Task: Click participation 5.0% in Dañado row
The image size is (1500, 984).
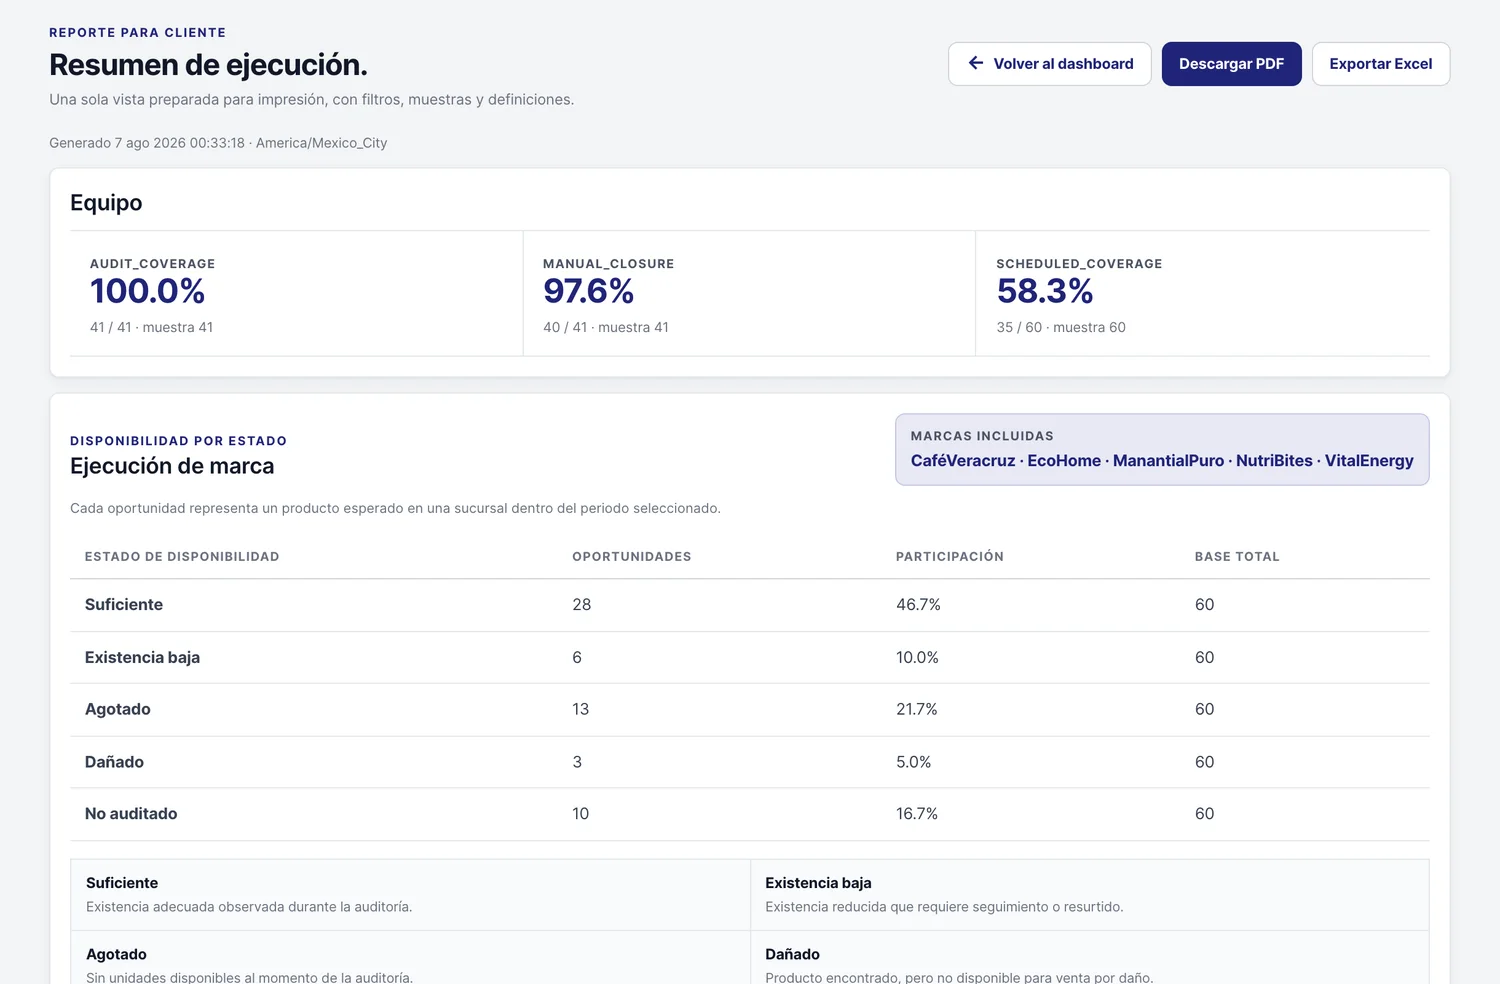Action: click(913, 762)
